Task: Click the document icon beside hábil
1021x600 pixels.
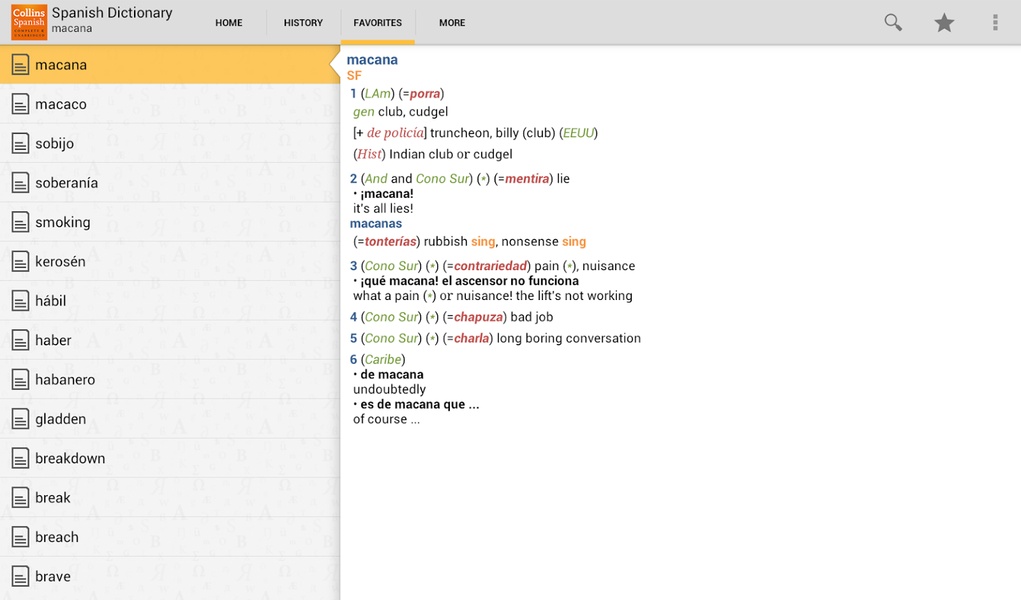Action: click(20, 301)
